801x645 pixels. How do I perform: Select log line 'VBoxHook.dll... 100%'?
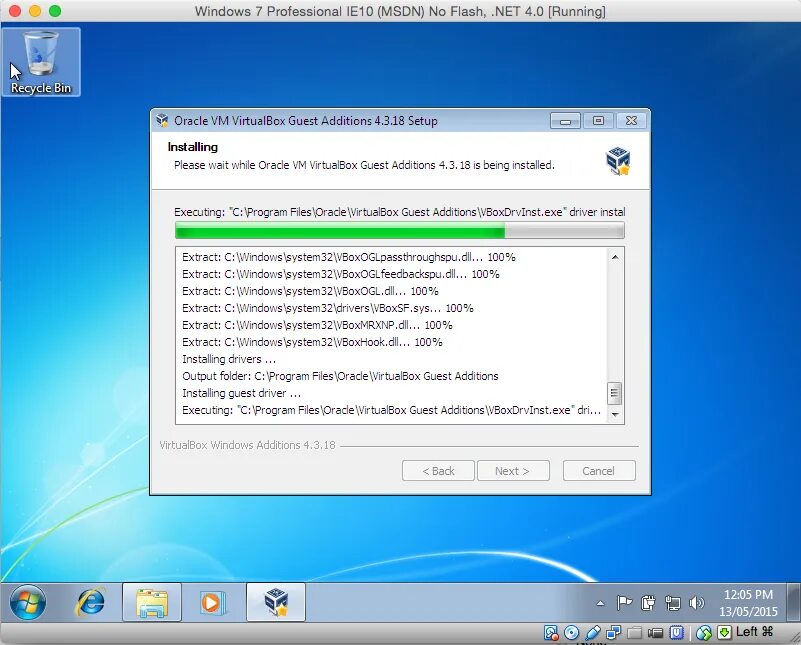pos(312,342)
